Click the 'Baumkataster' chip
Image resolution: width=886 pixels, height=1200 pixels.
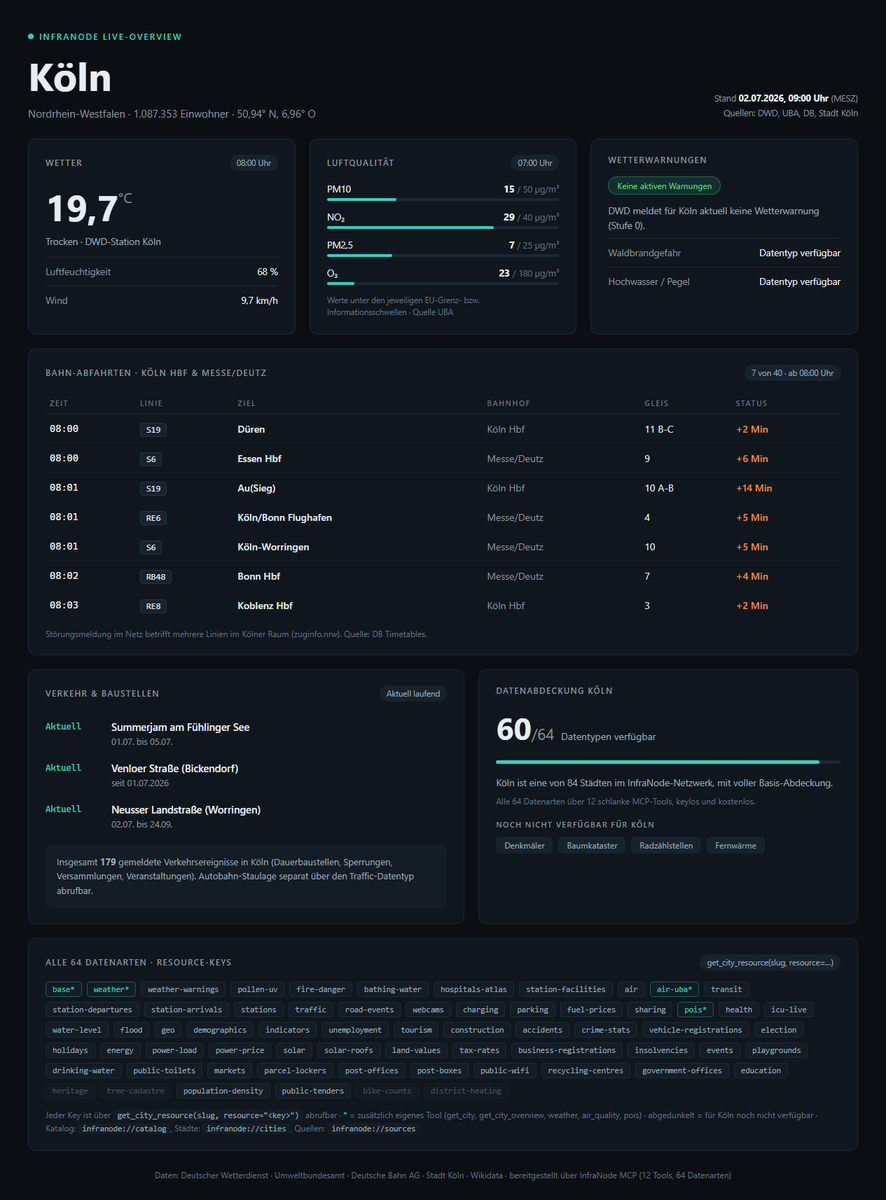click(592, 846)
